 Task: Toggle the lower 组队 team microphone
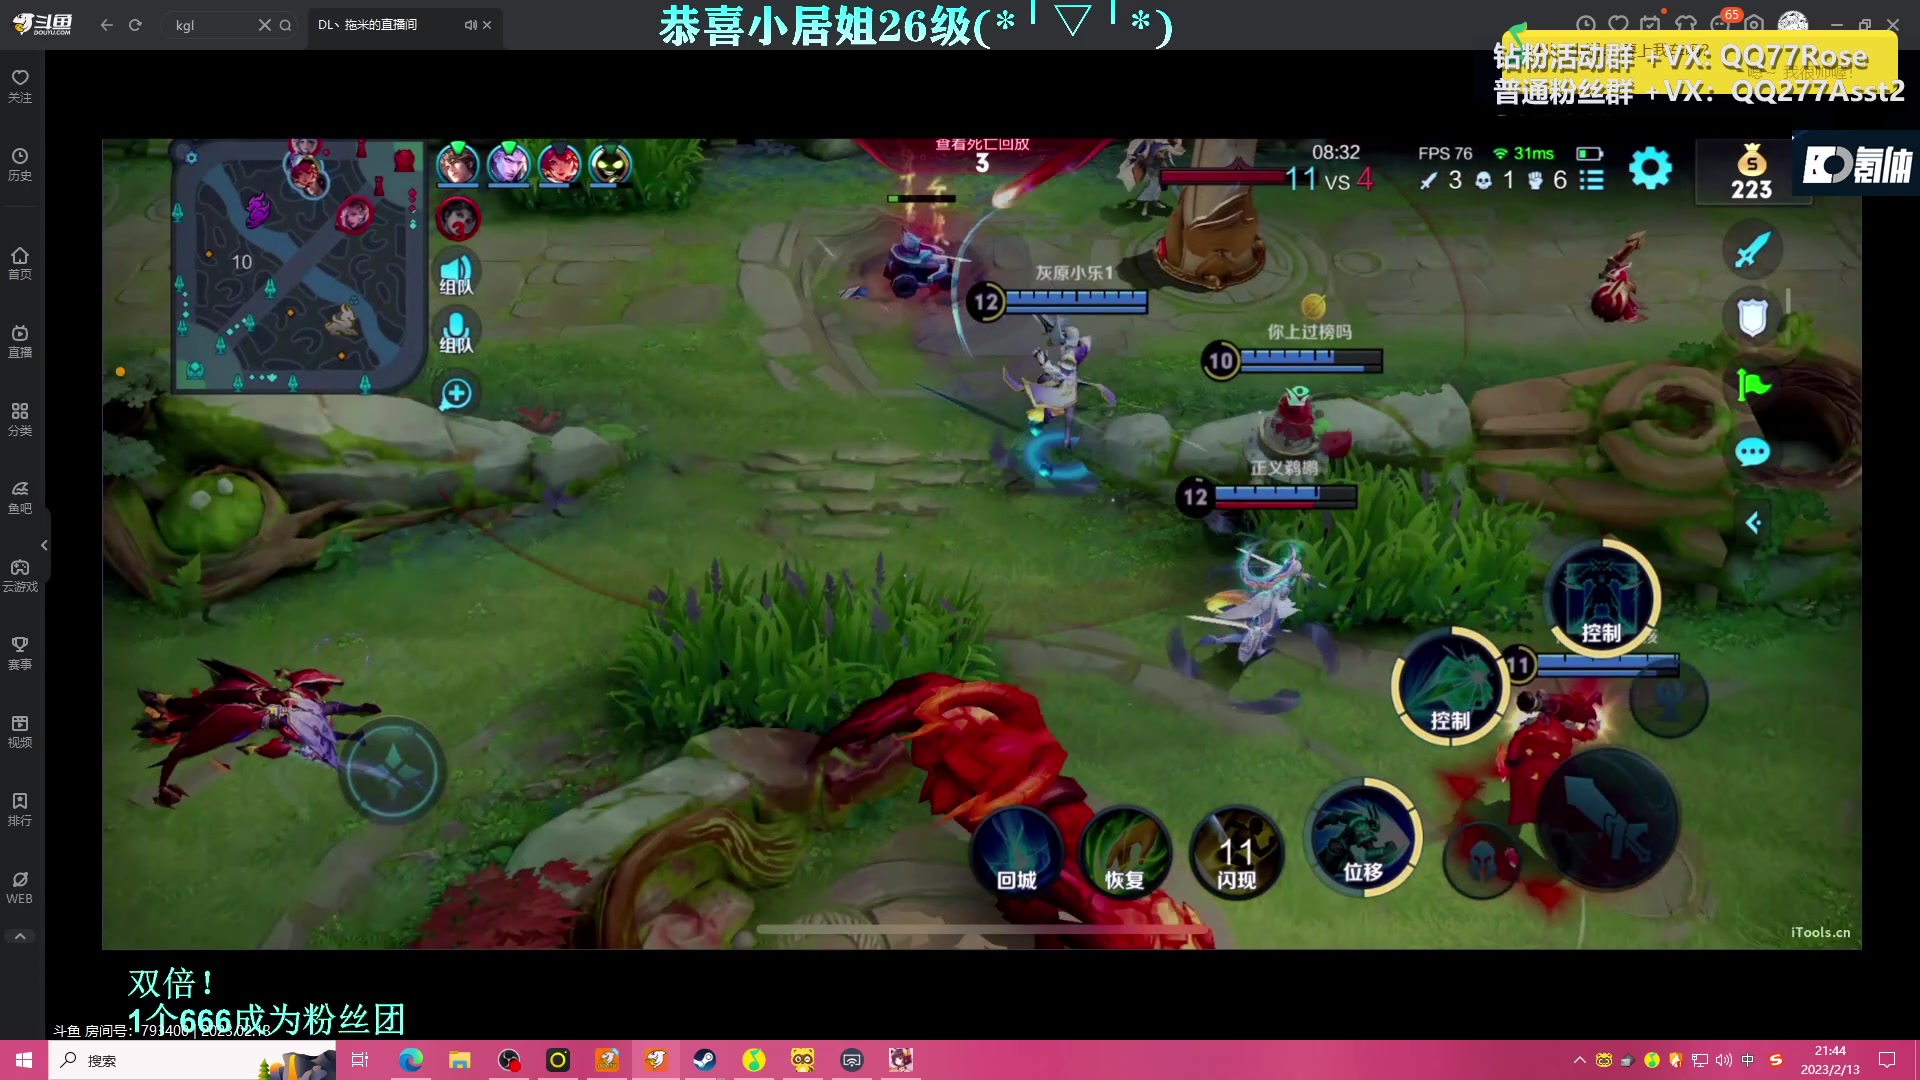(x=456, y=332)
